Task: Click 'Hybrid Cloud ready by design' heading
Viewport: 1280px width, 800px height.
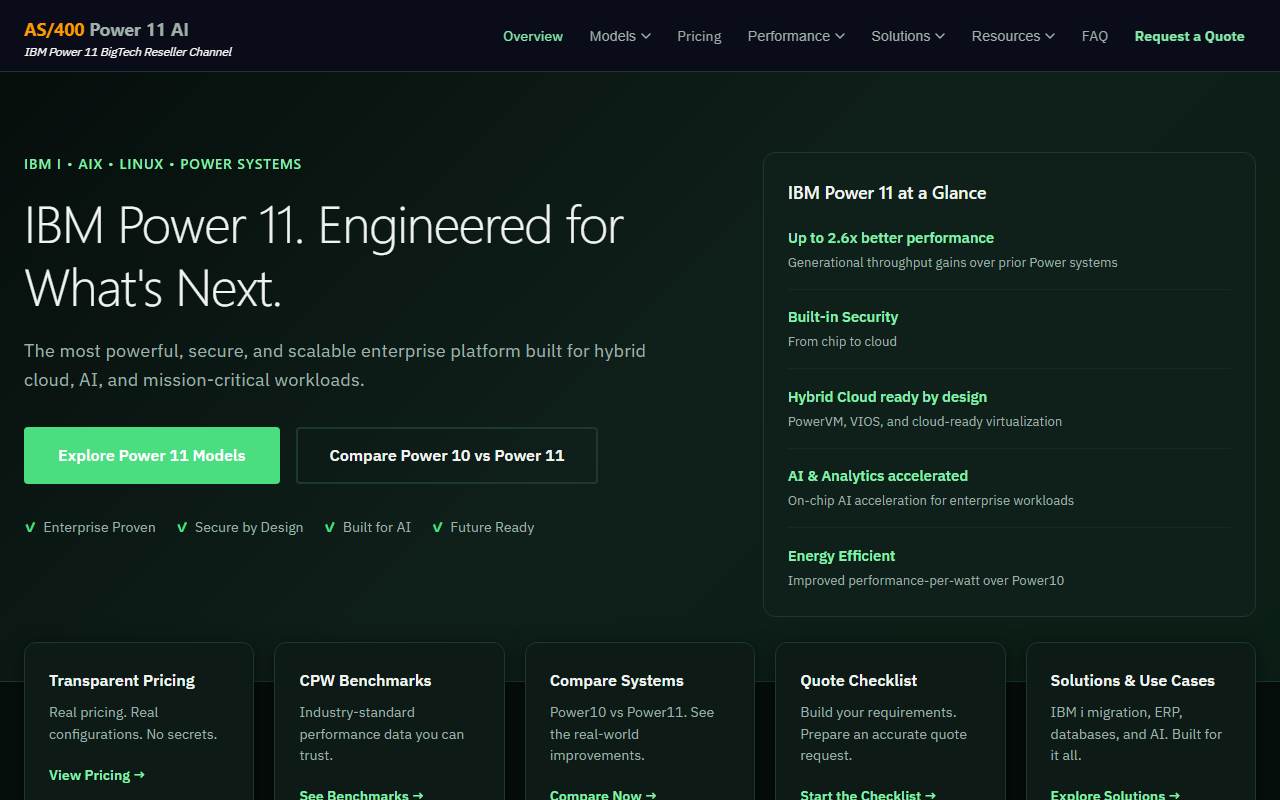Action: pyautogui.click(x=887, y=397)
